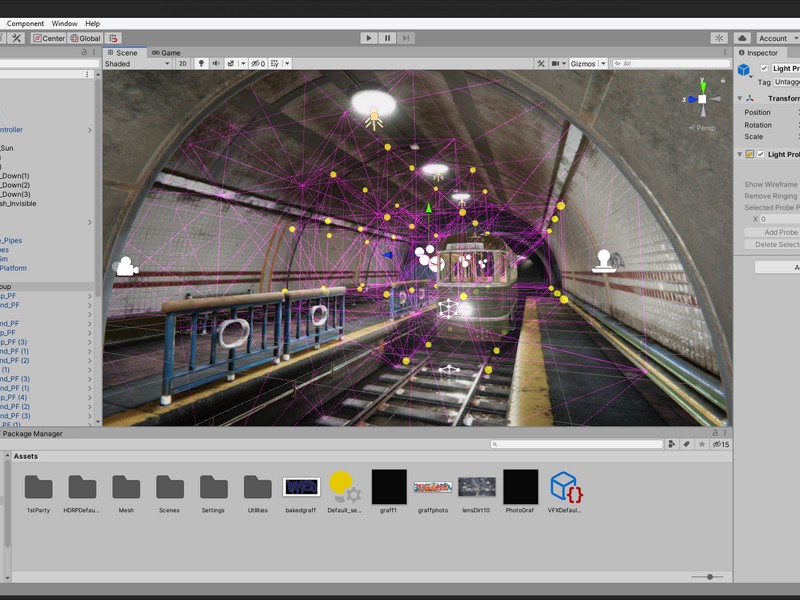
Task: Click the Light Probe Group component icon
Action: coord(750,154)
